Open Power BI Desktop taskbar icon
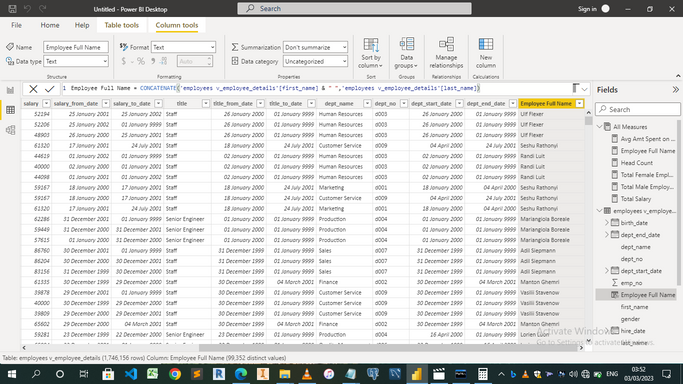 coord(416,374)
